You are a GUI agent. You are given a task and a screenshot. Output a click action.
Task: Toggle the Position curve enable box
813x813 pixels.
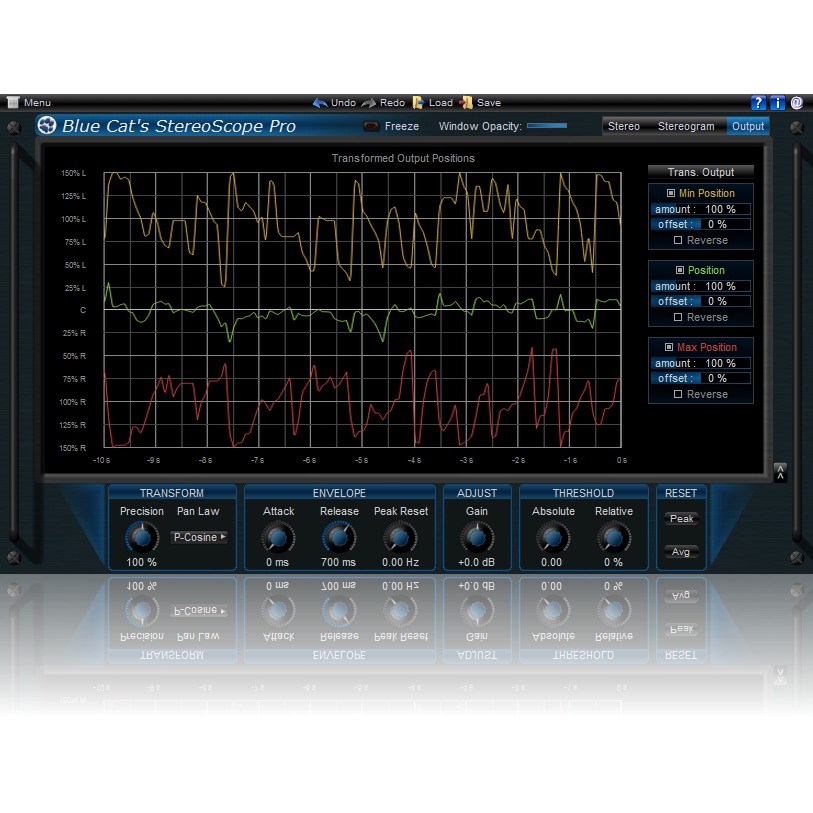pos(680,270)
